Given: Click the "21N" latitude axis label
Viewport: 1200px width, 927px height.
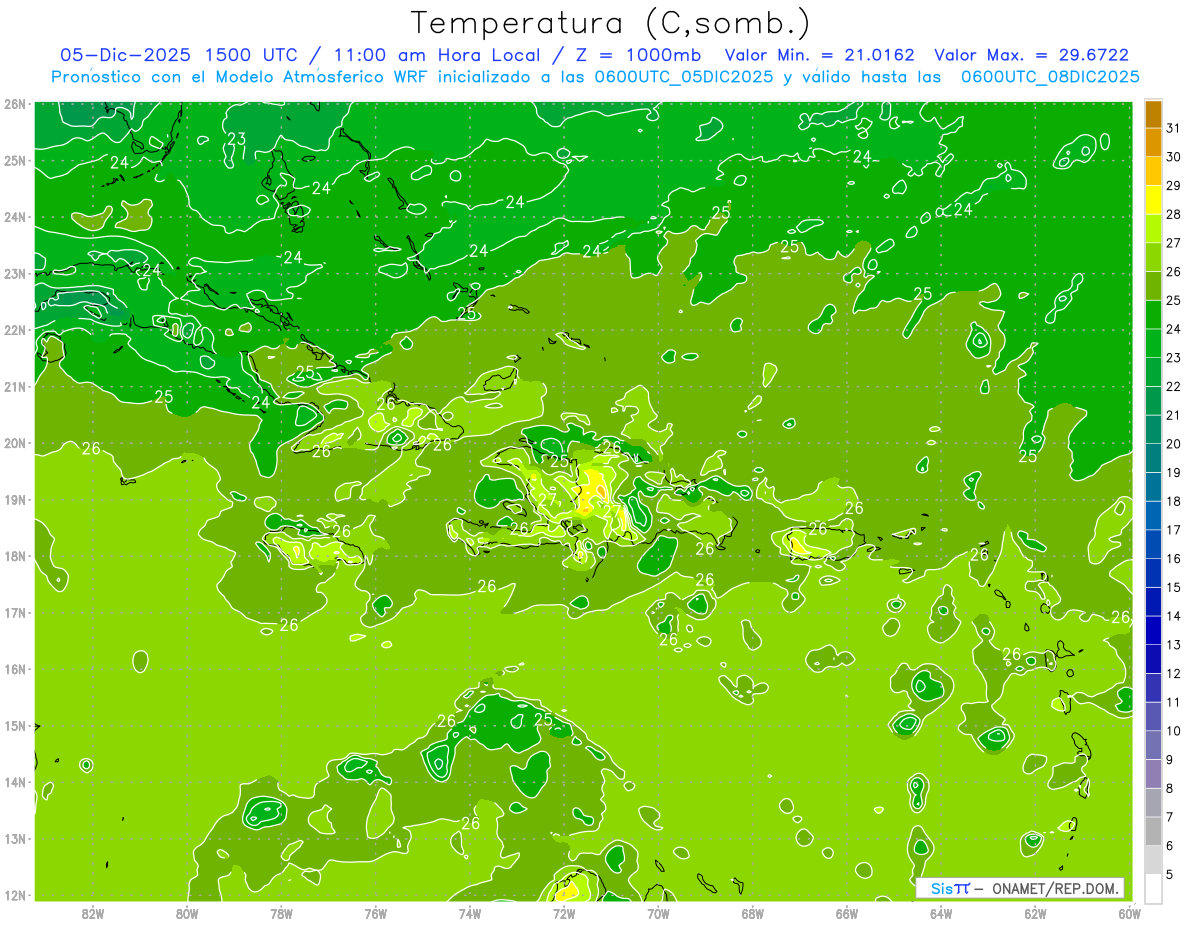Looking at the screenshot, I should click(15, 386).
